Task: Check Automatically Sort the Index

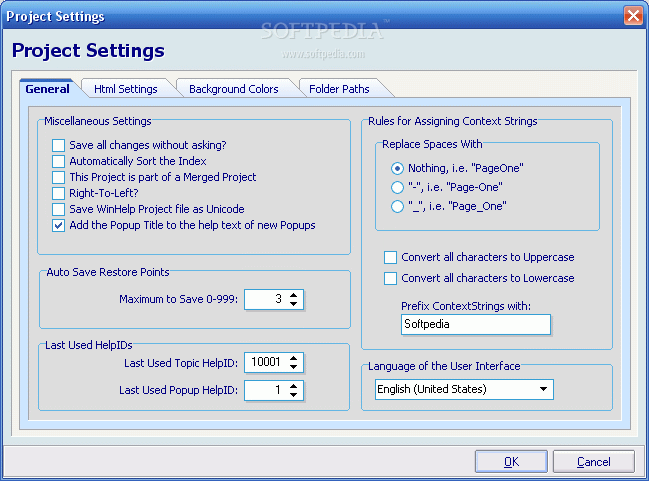Action: [x=58, y=161]
